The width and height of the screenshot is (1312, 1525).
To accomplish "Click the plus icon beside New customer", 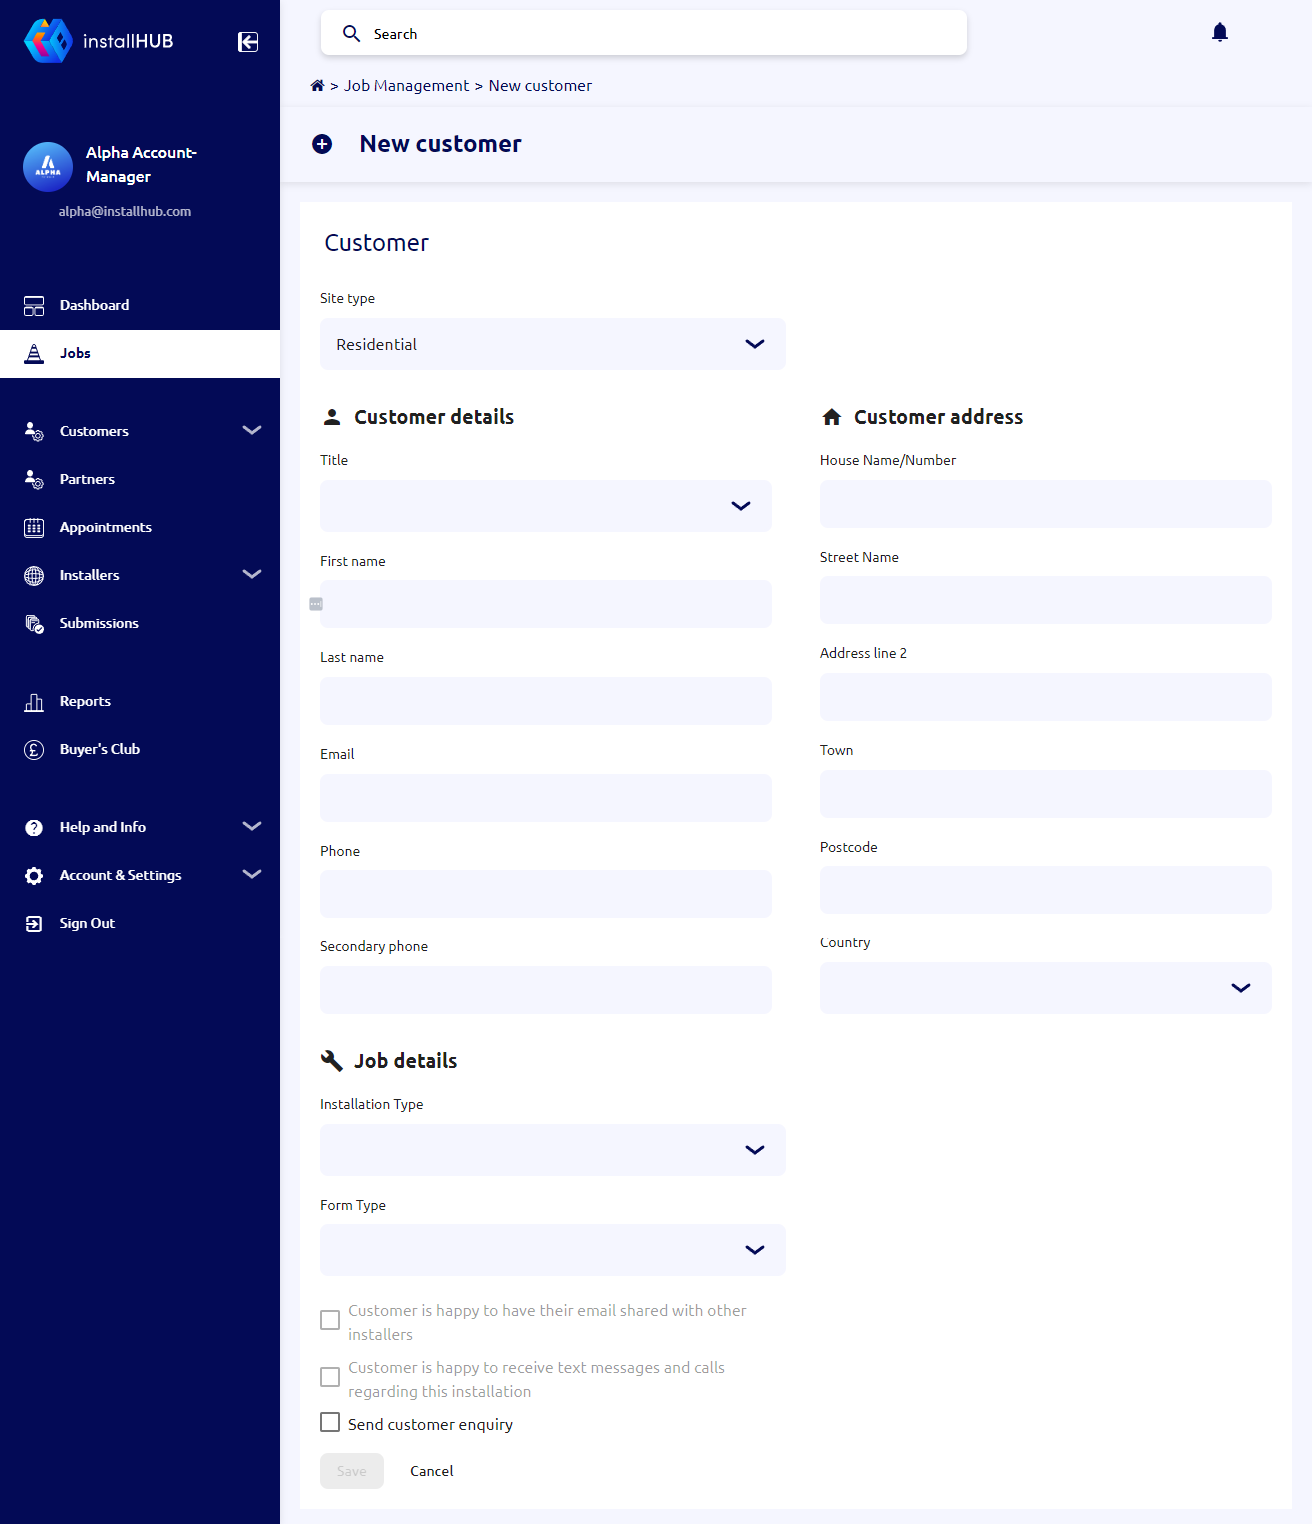I will point(322,144).
